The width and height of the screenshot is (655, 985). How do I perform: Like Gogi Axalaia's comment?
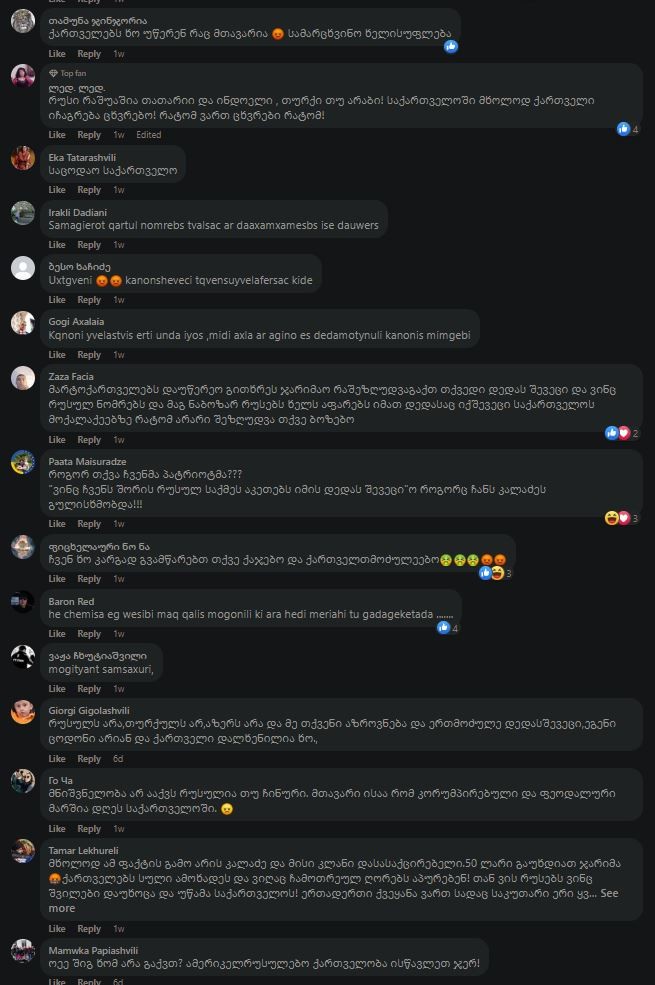(x=57, y=355)
